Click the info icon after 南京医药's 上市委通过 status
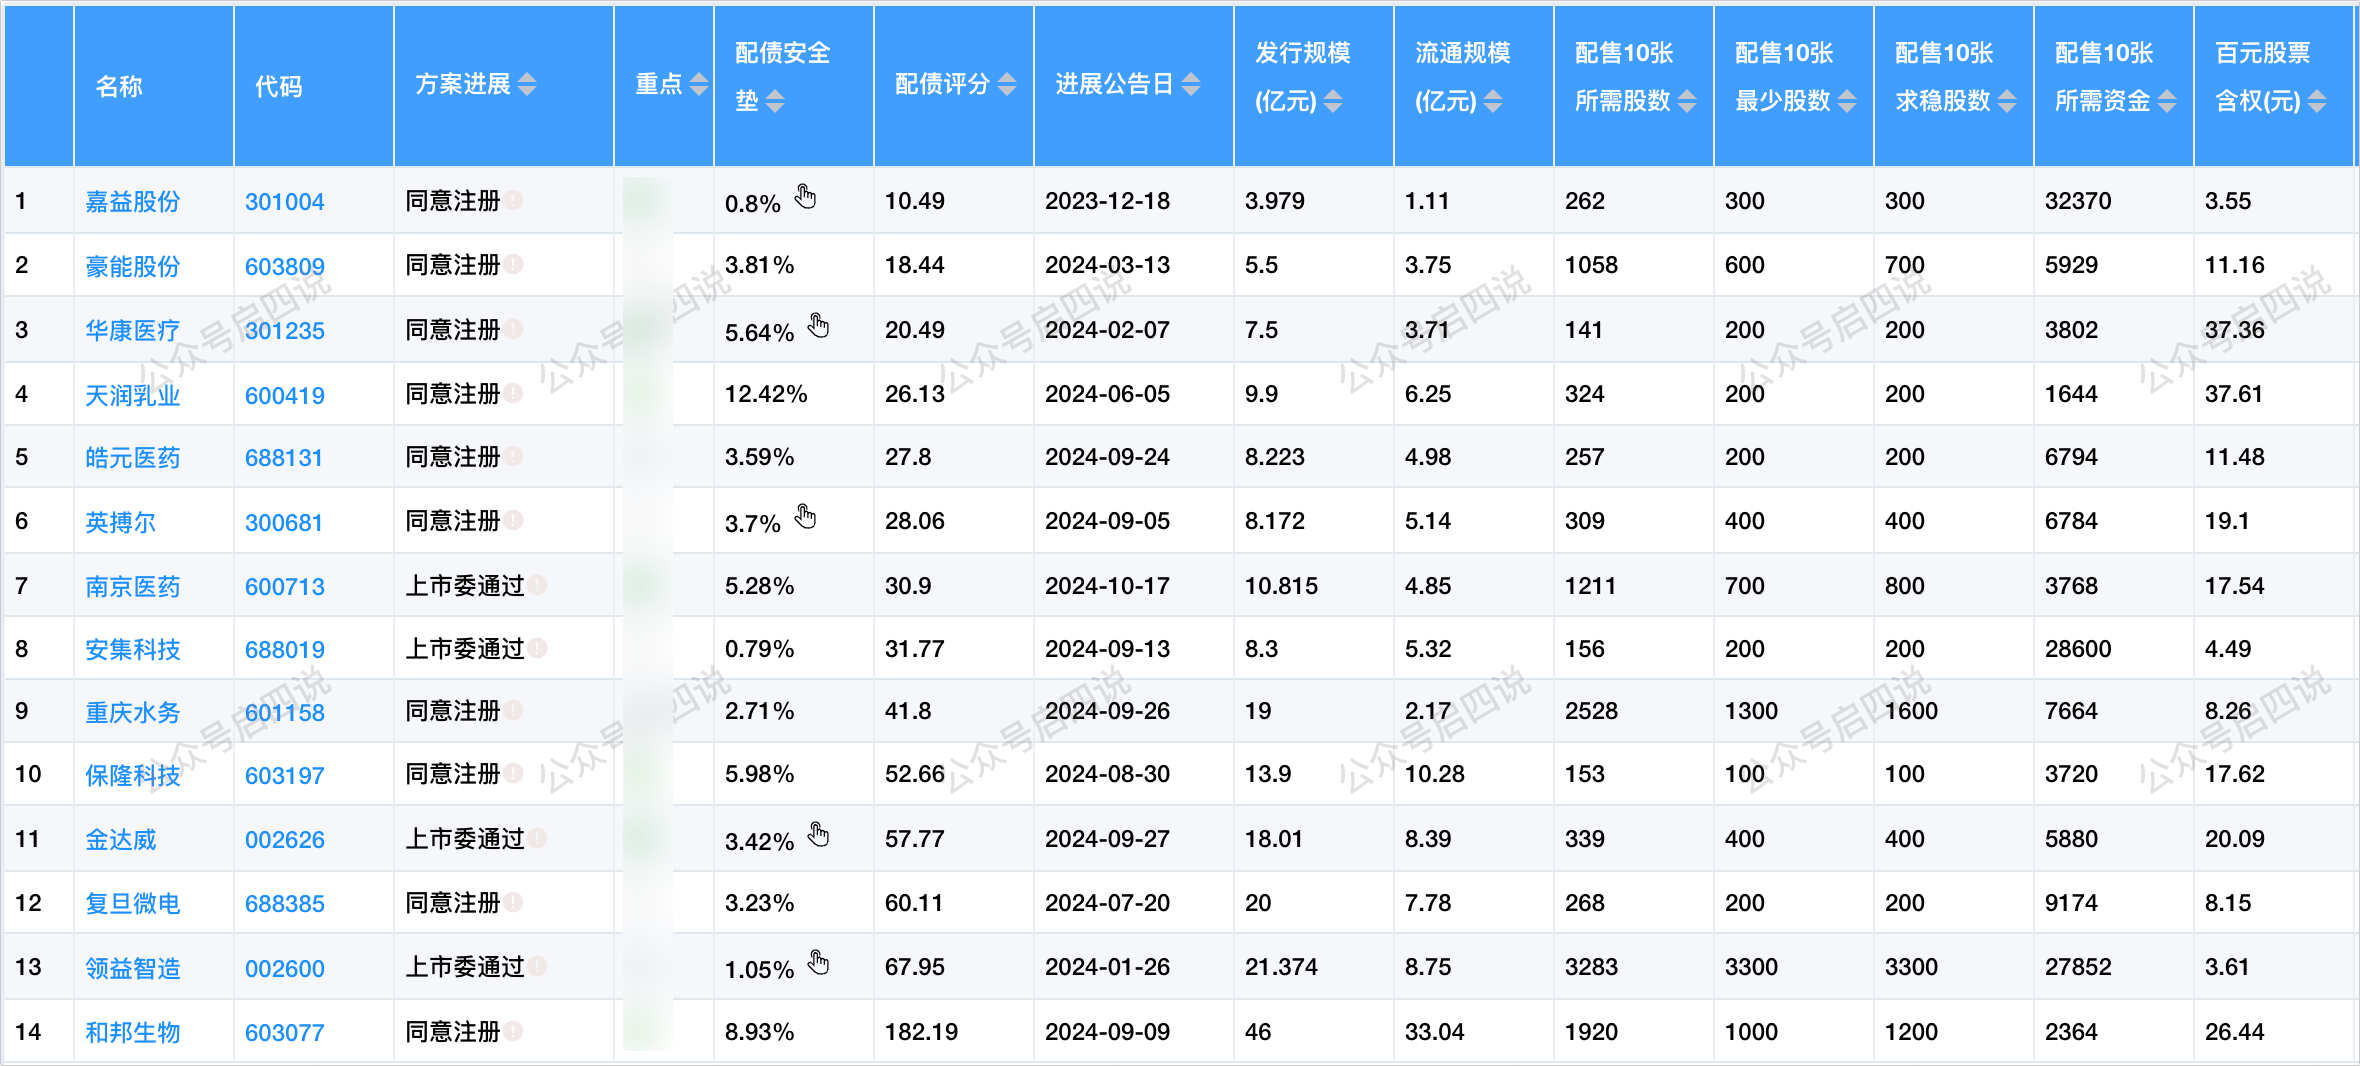The width and height of the screenshot is (2360, 1066). [x=538, y=585]
